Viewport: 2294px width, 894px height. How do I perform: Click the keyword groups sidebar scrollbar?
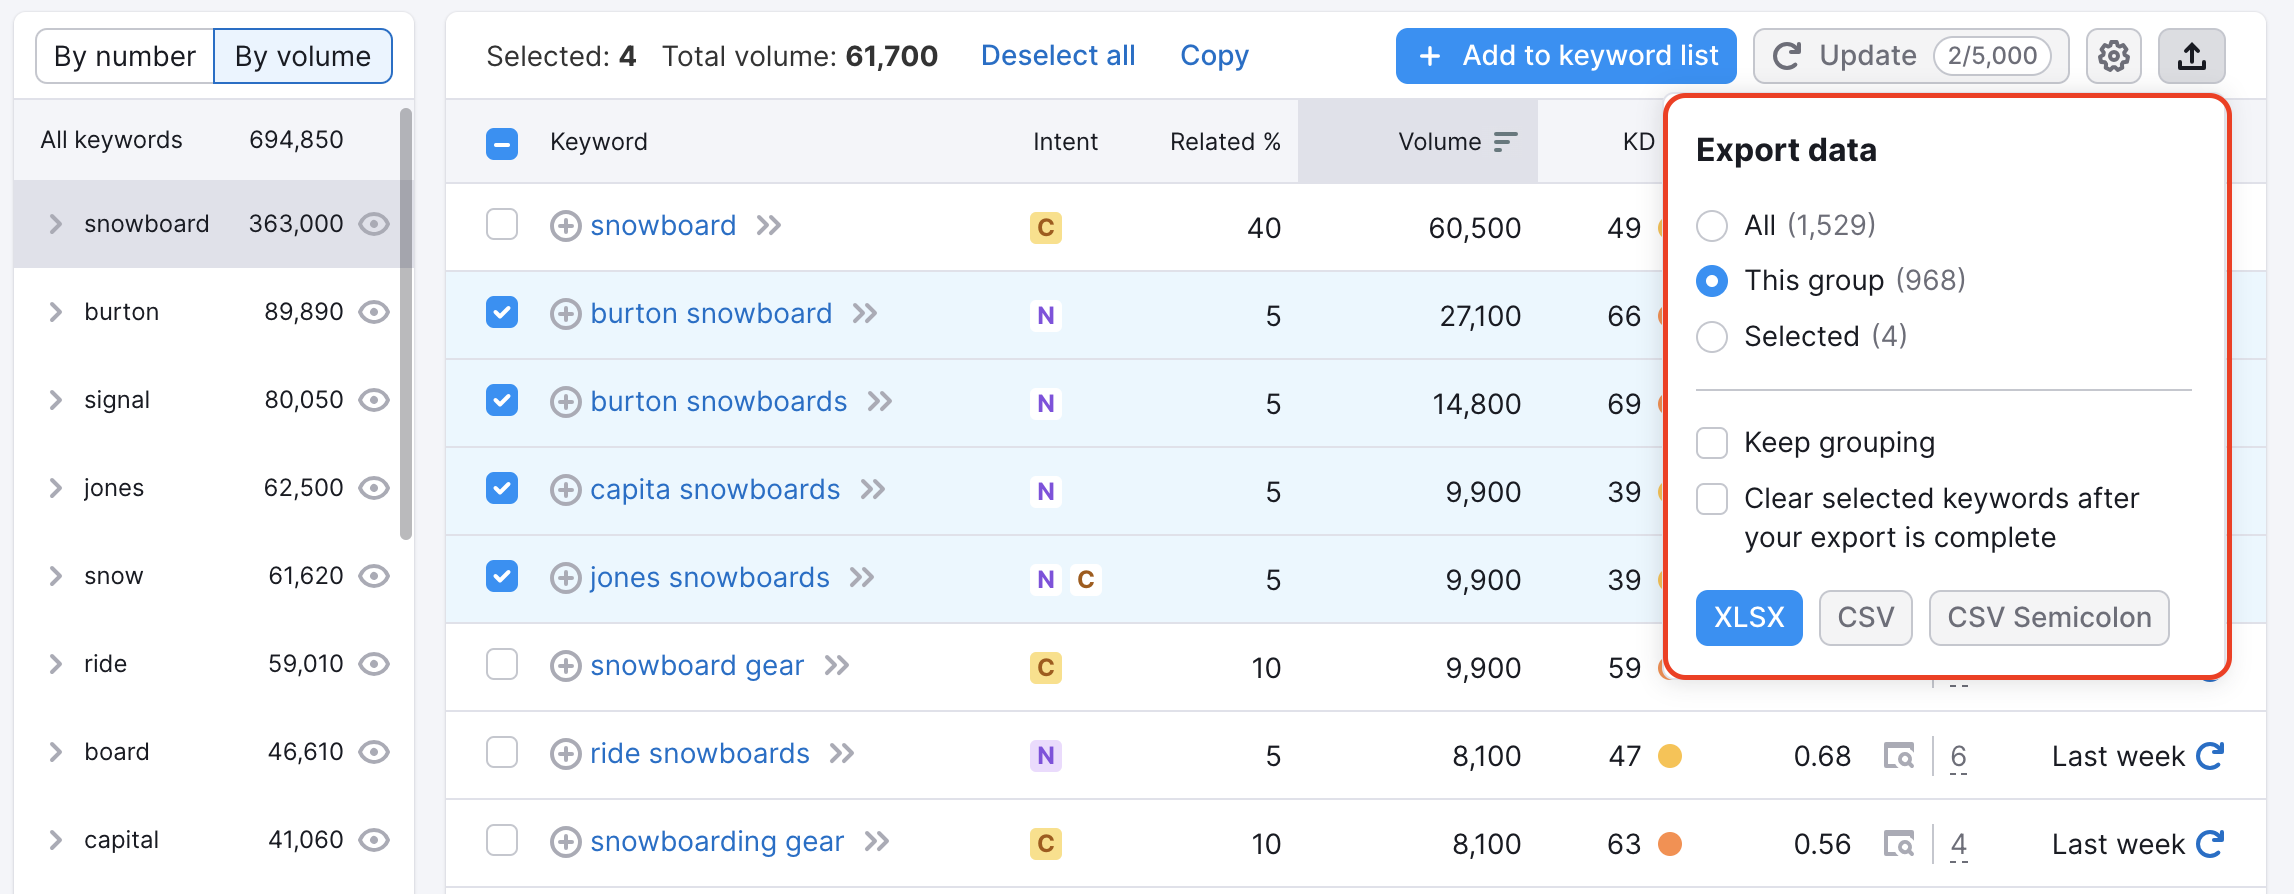406,320
